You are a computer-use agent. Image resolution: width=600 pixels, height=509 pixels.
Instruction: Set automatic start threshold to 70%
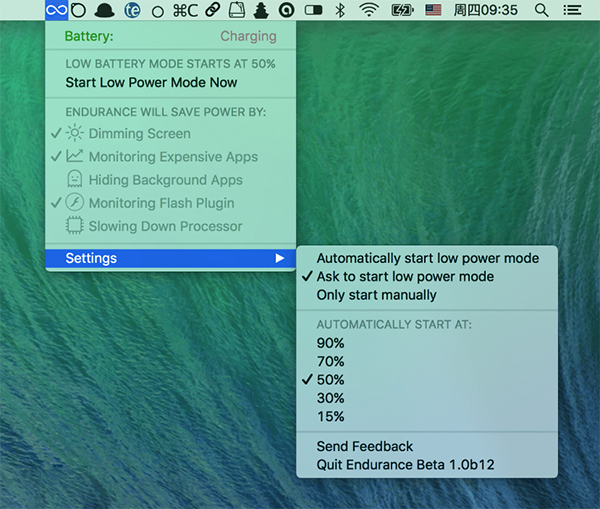click(330, 361)
